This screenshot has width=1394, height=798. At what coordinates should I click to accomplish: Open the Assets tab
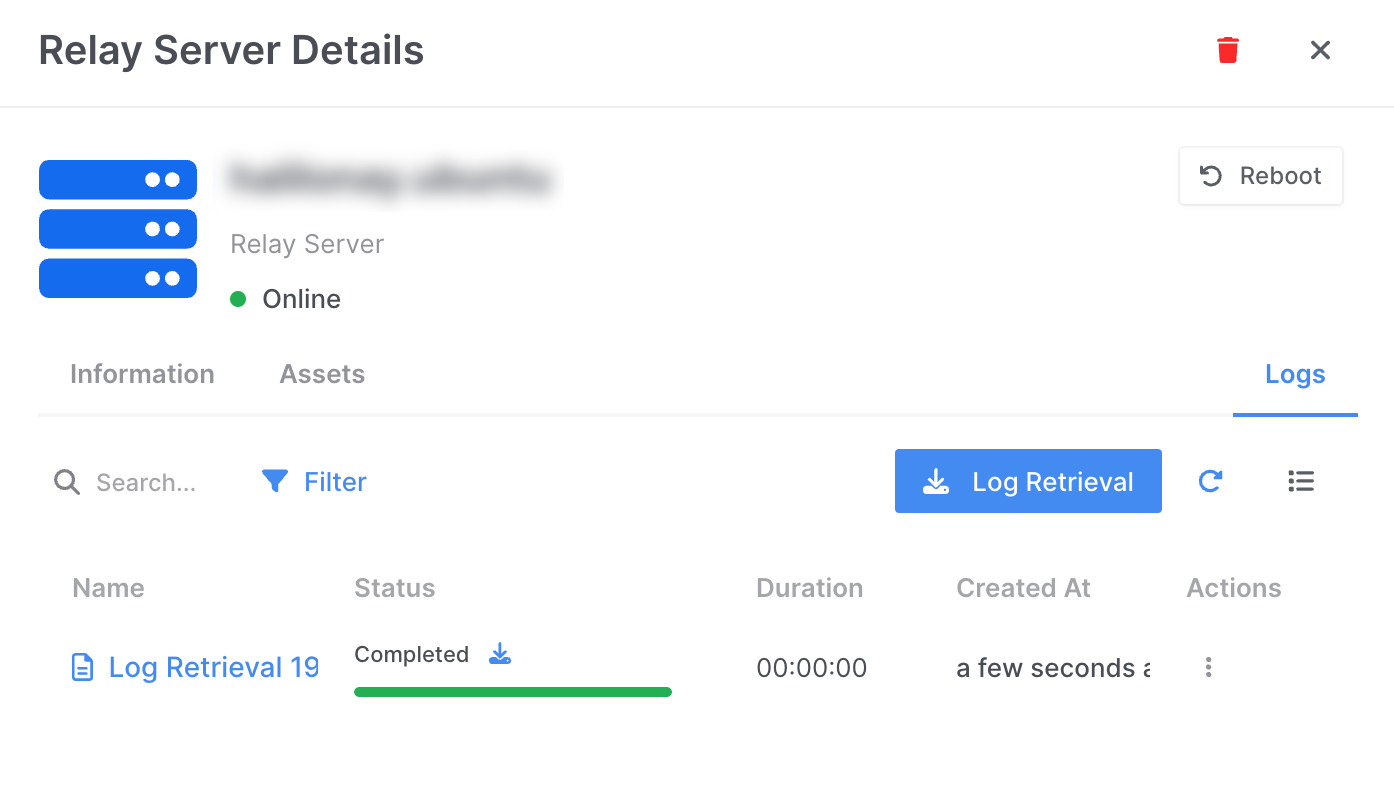pos(322,374)
